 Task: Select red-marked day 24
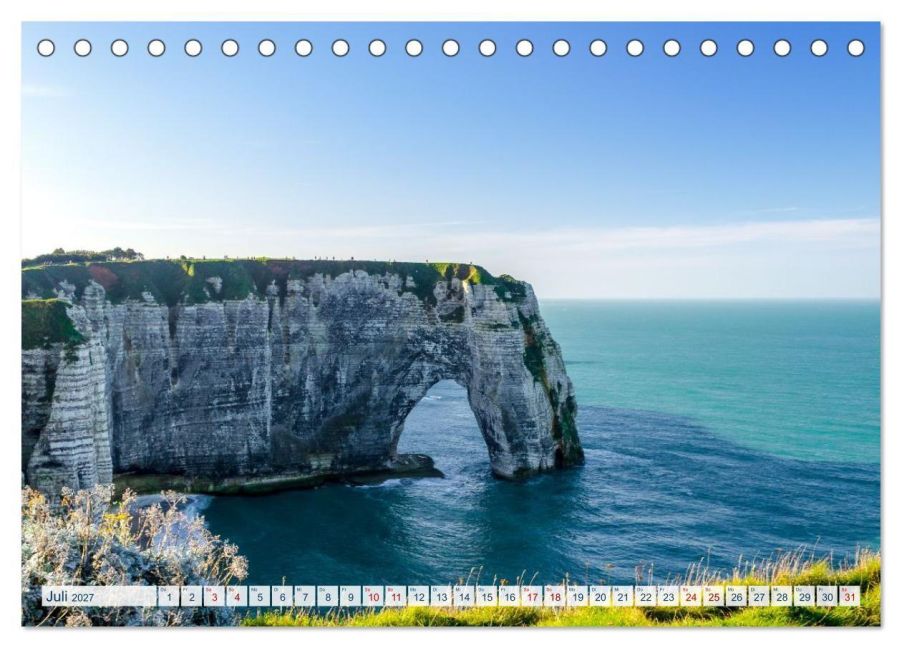coord(691,596)
